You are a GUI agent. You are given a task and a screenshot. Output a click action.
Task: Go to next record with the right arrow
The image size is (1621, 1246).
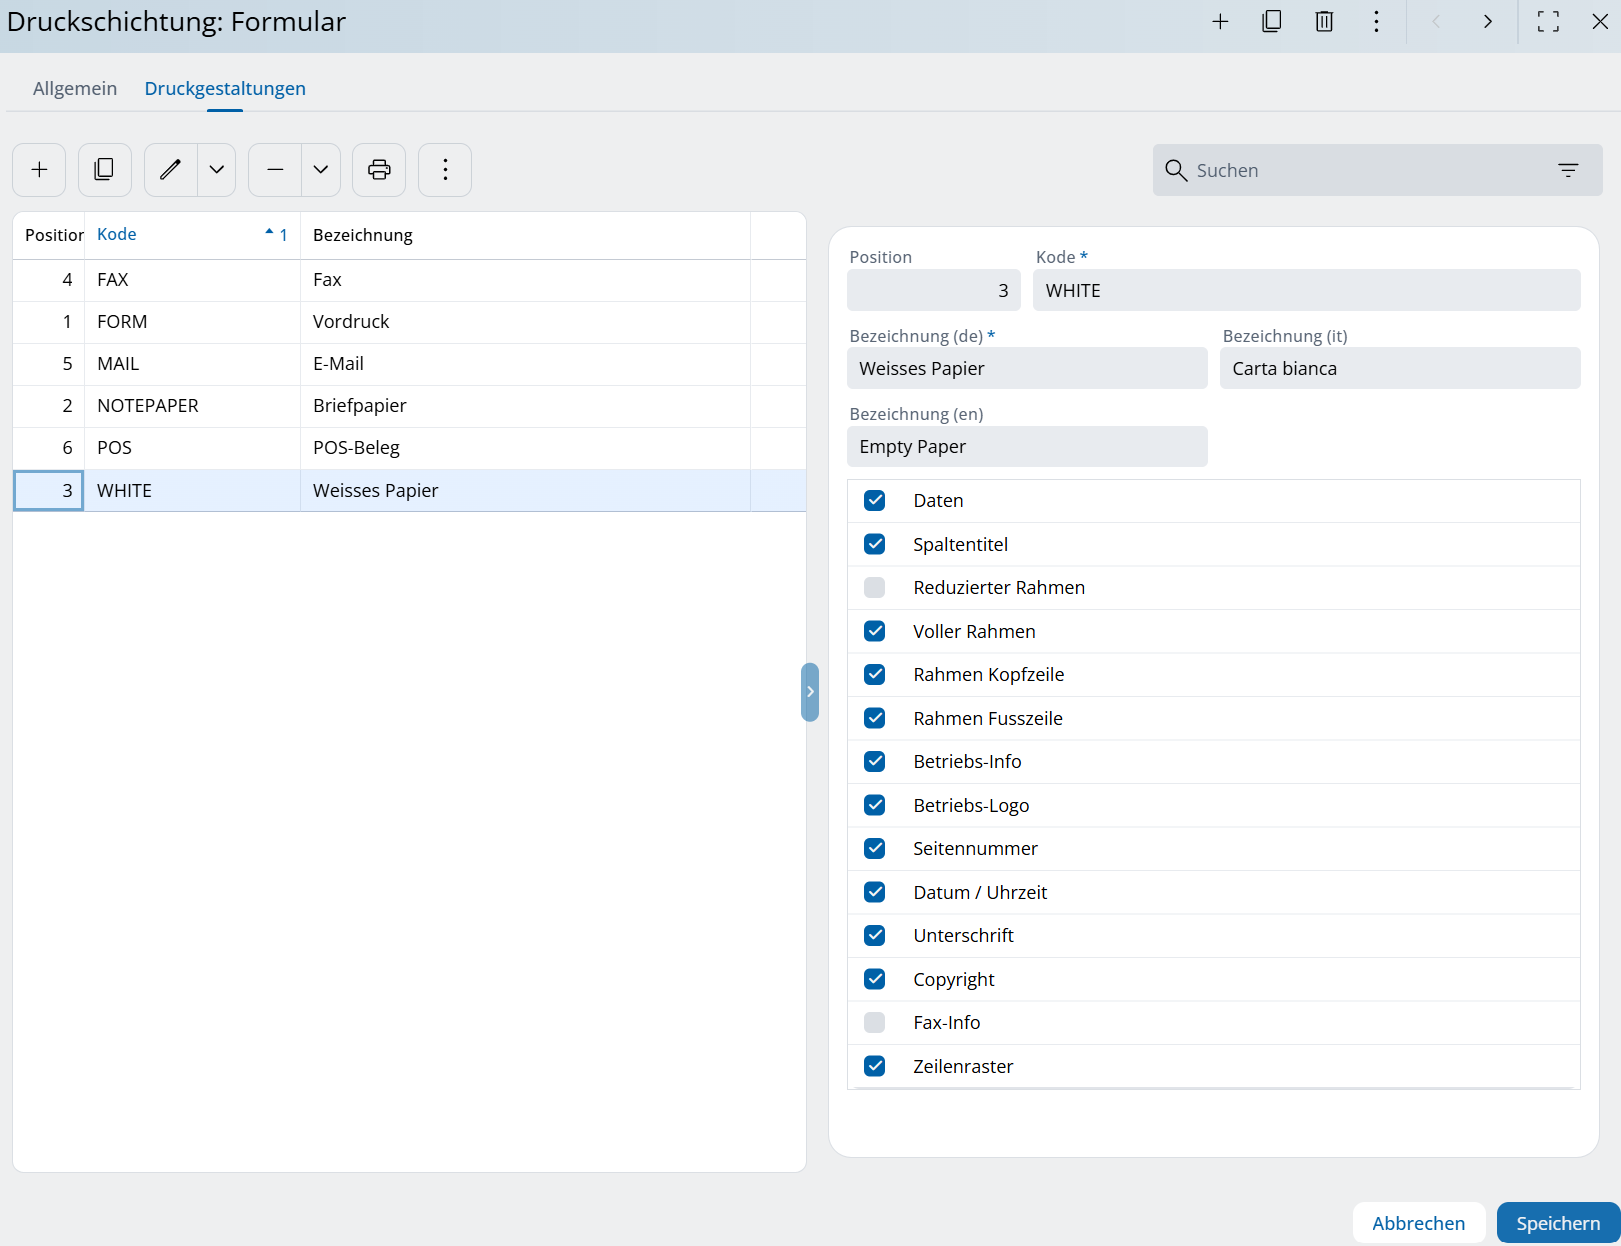(x=1487, y=22)
